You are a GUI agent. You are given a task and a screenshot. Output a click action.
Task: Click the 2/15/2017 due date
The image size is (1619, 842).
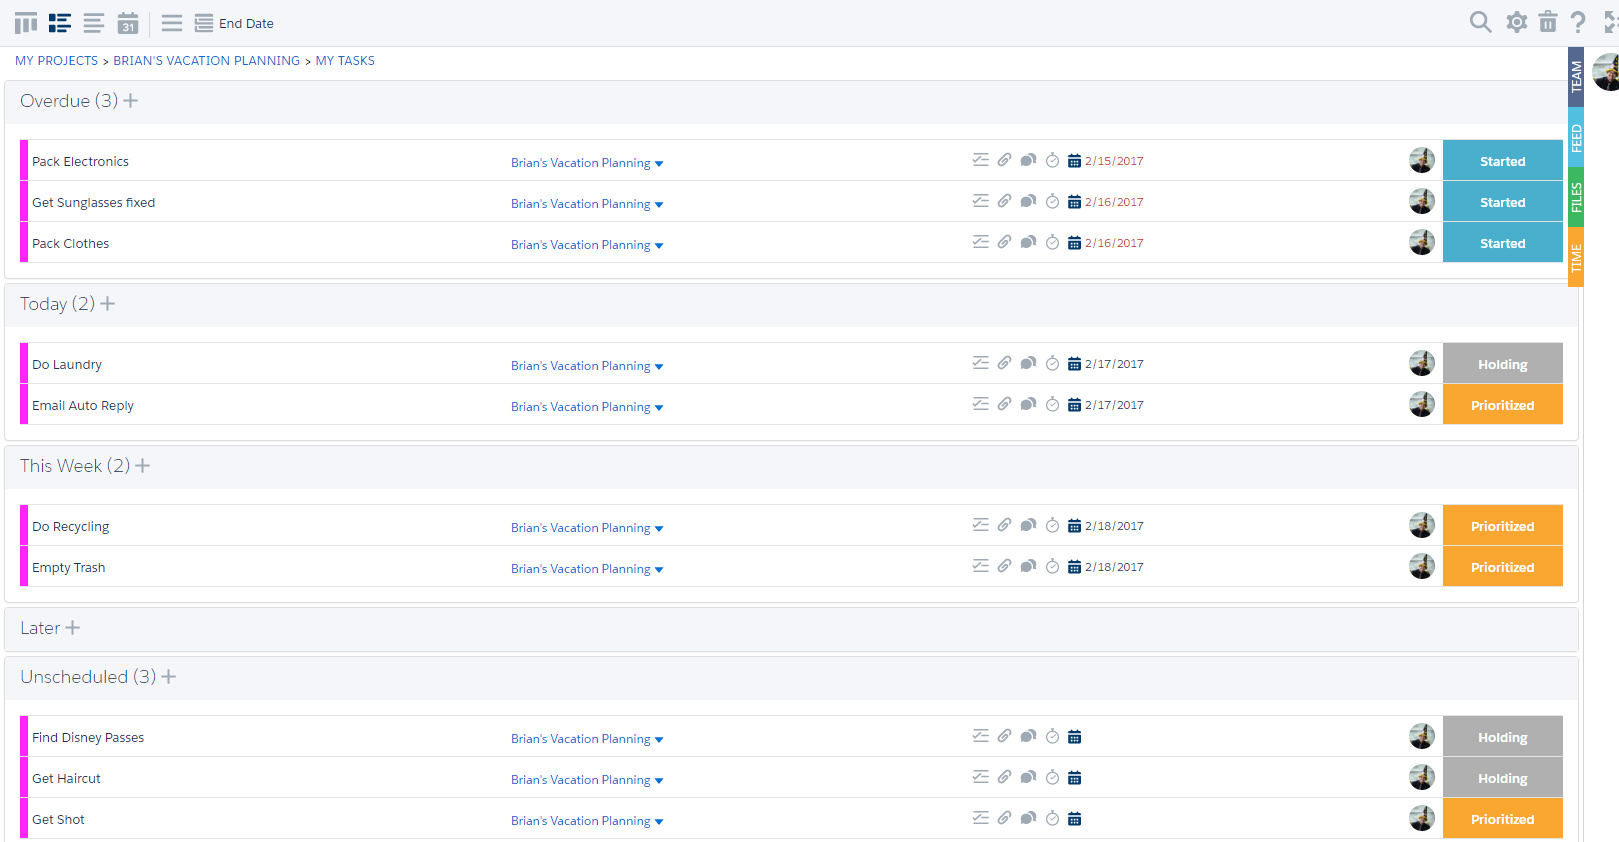tap(1114, 161)
